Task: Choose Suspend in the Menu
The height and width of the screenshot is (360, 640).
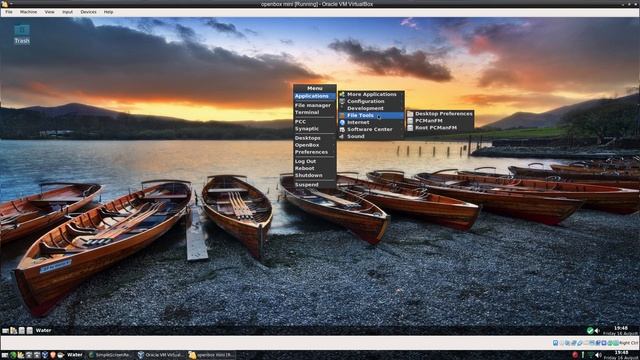Action: (315, 185)
